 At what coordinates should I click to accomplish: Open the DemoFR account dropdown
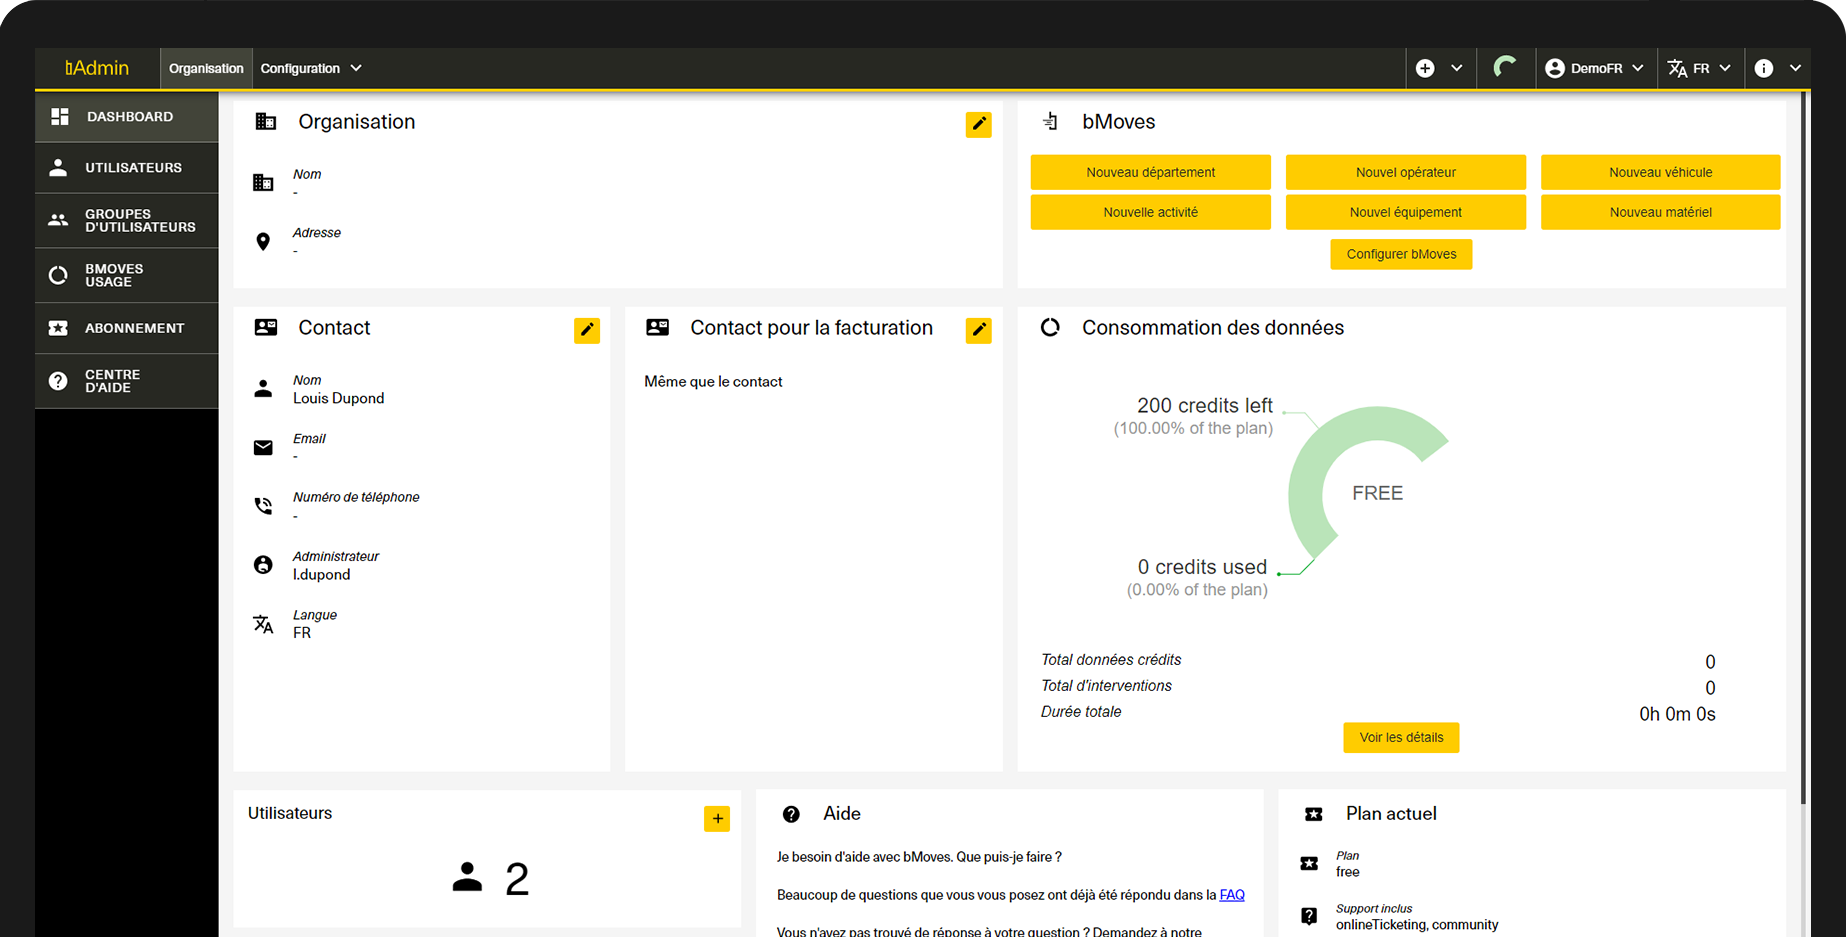[x=1594, y=68]
